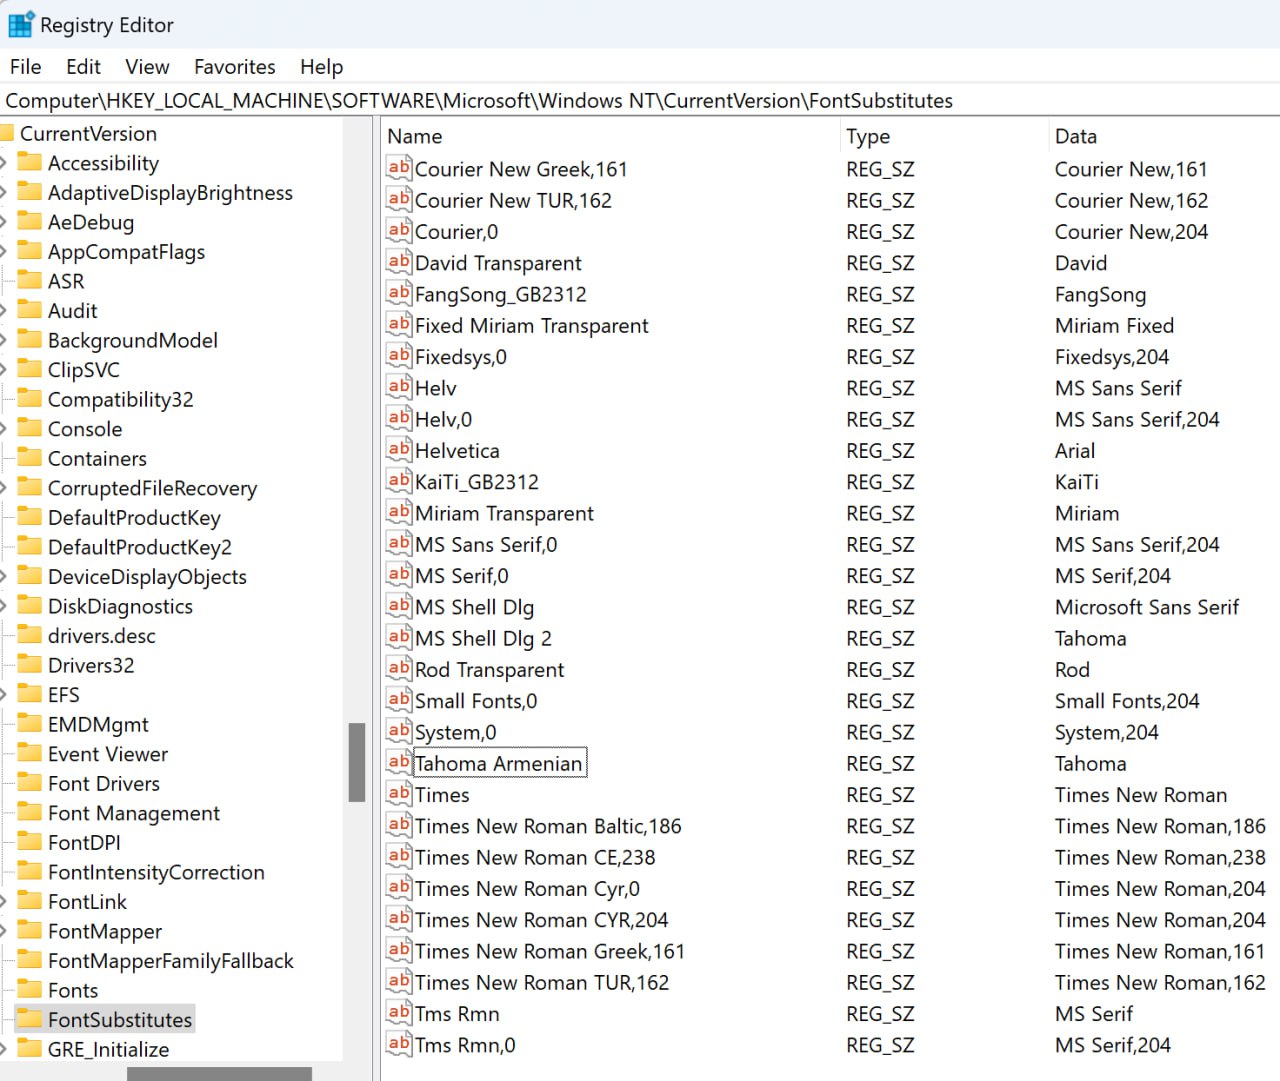Select the FontMapper key

pyautogui.click(x=105, y=931)
